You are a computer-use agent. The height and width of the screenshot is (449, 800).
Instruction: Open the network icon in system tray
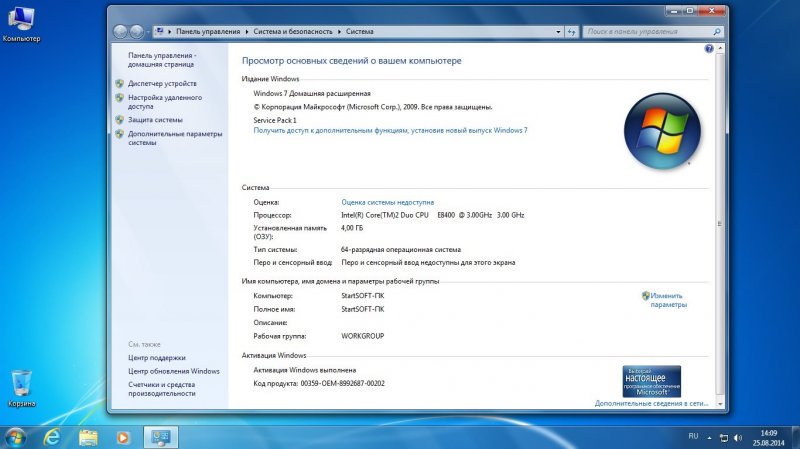[723, 438]
